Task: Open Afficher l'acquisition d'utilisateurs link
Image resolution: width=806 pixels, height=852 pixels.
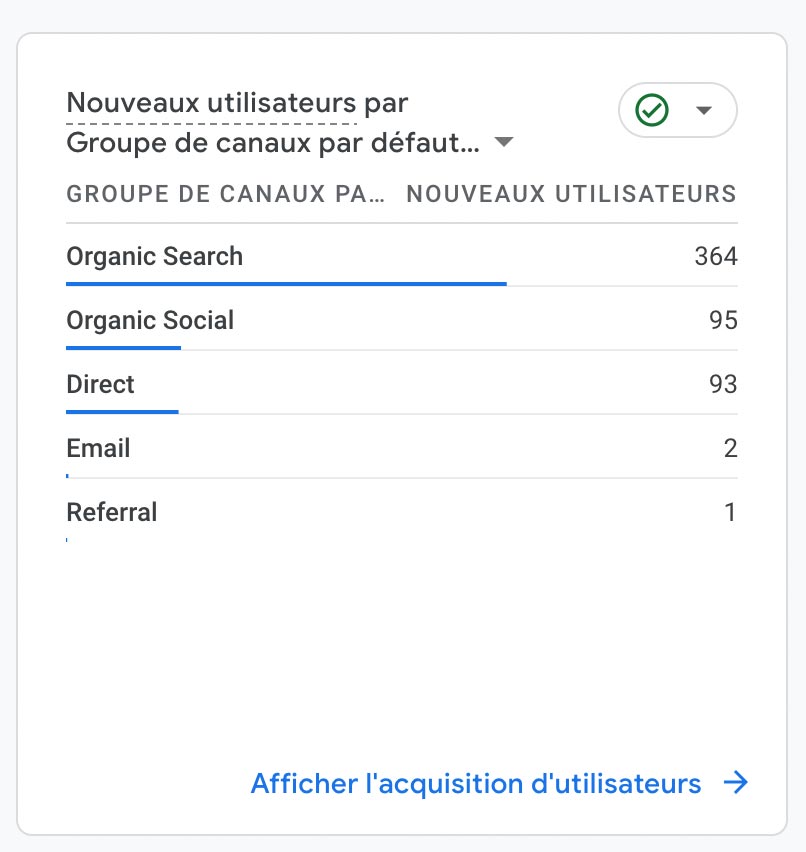Action: [476, 783]
